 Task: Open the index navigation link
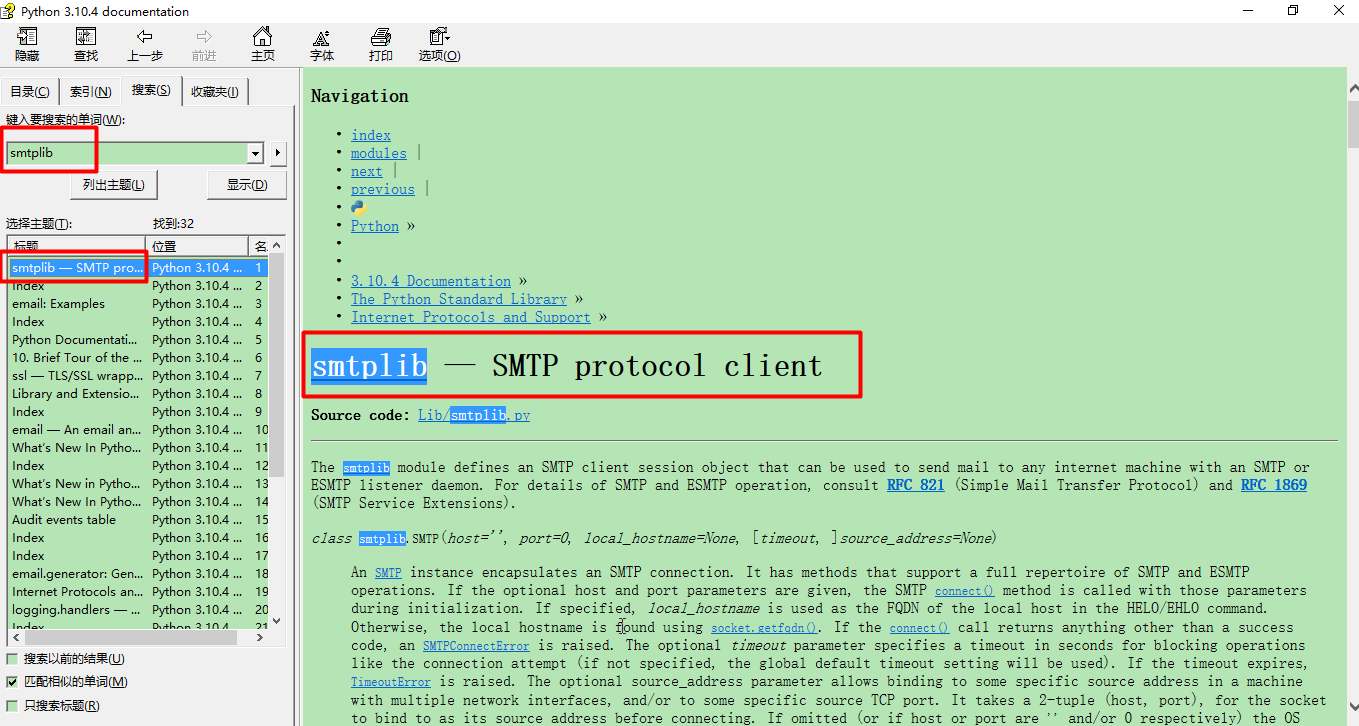click(371, 135)
